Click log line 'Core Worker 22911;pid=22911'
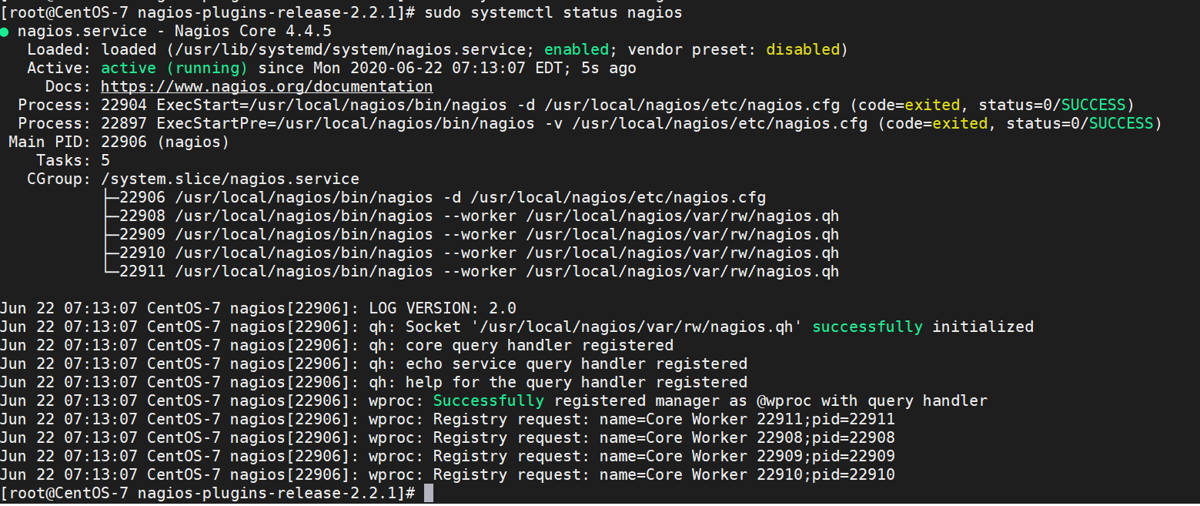The image size is (1200, 506). click(x=448, y=420)
